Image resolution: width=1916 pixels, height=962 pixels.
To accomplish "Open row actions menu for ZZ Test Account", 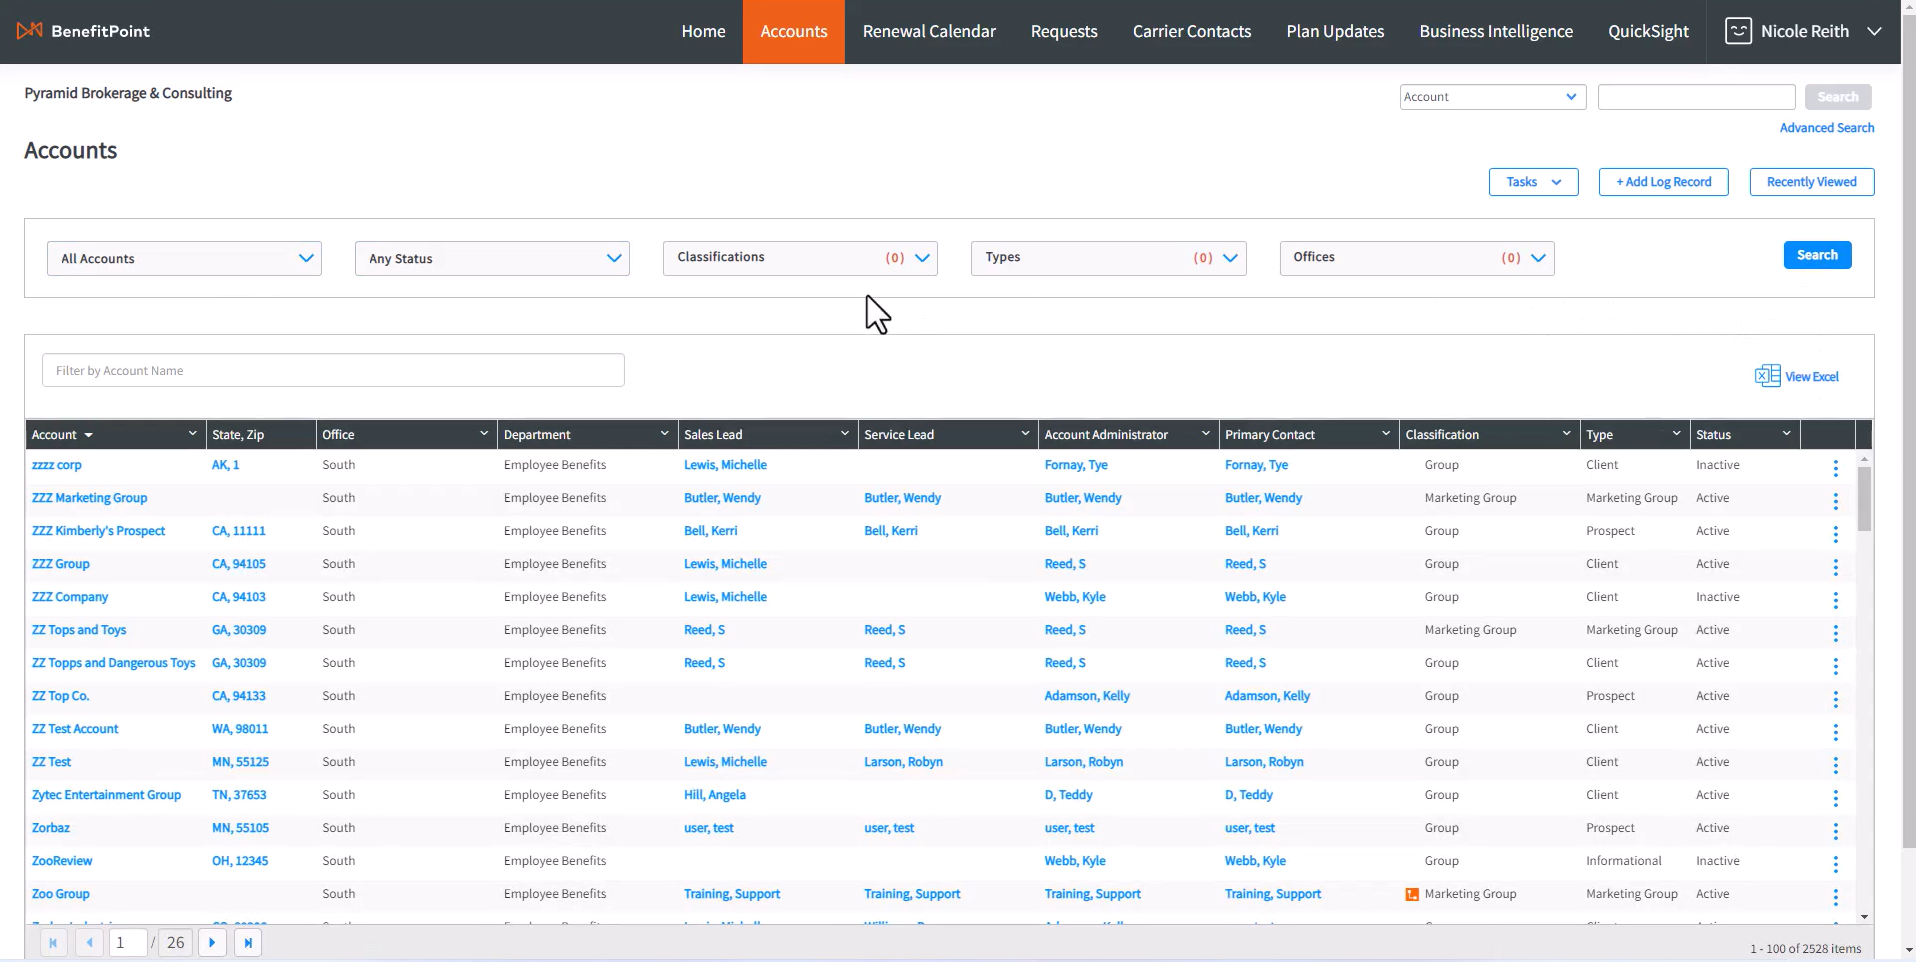I will click(1835, 731).
